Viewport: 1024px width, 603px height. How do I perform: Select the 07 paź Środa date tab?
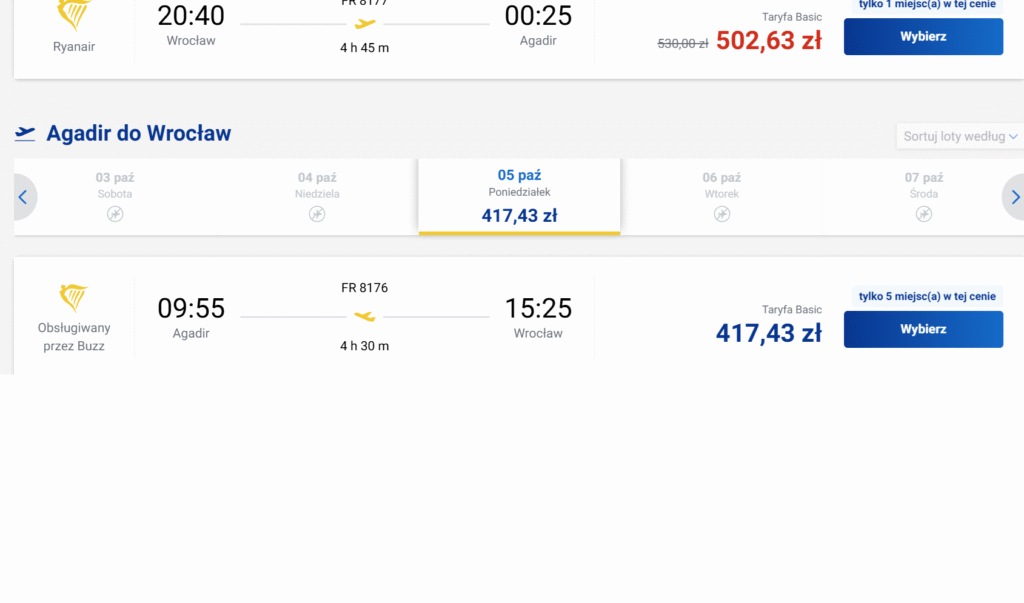point(924,185)
